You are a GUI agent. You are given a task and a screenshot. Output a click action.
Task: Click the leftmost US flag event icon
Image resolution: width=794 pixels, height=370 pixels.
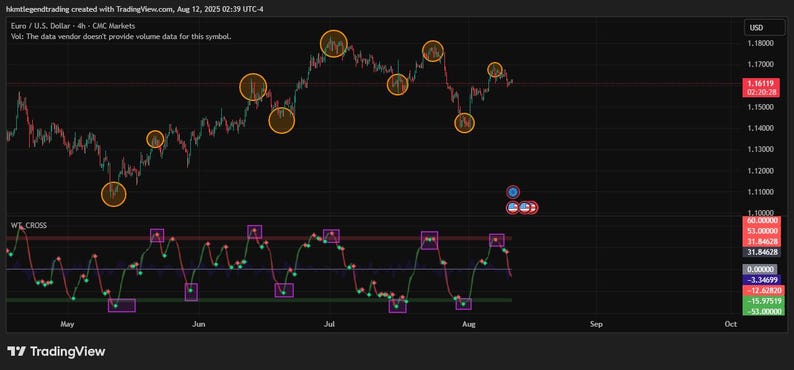513,207
